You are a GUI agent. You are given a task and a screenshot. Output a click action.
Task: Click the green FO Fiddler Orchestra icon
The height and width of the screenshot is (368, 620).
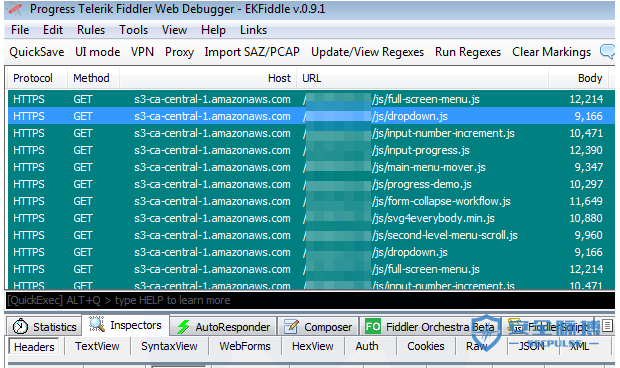click(x=372, y=326)
